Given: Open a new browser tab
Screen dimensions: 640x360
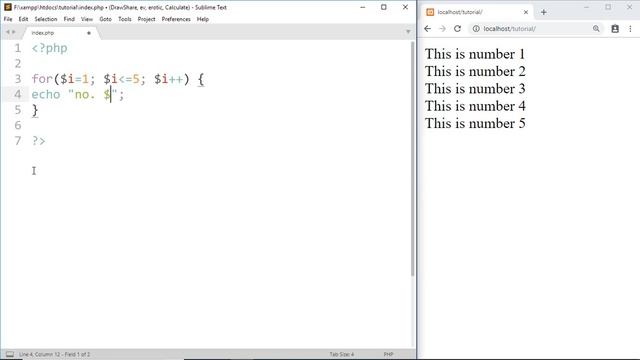Looking at the screenshot, I should pos(543,12).
